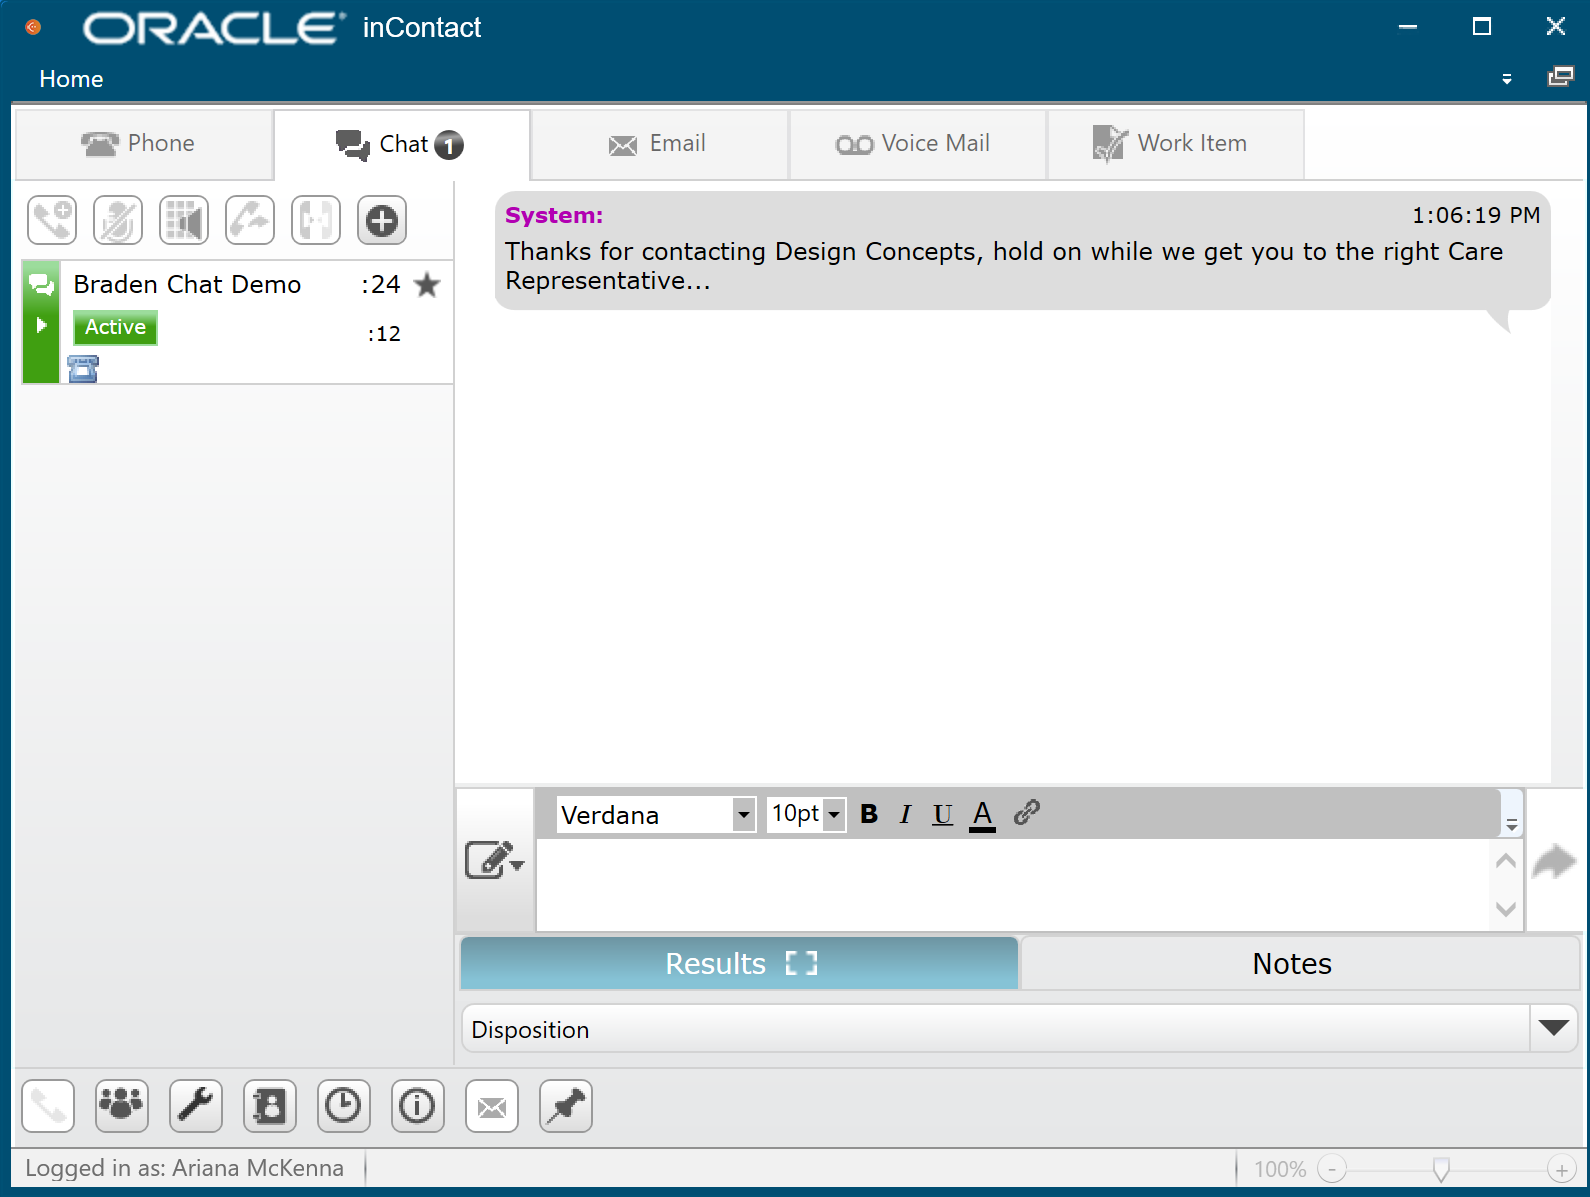The height and width of the screenshot is (1197, 1590).
Task: Switch to the Voice Mail tab
Action: click(x=918, y=144)
